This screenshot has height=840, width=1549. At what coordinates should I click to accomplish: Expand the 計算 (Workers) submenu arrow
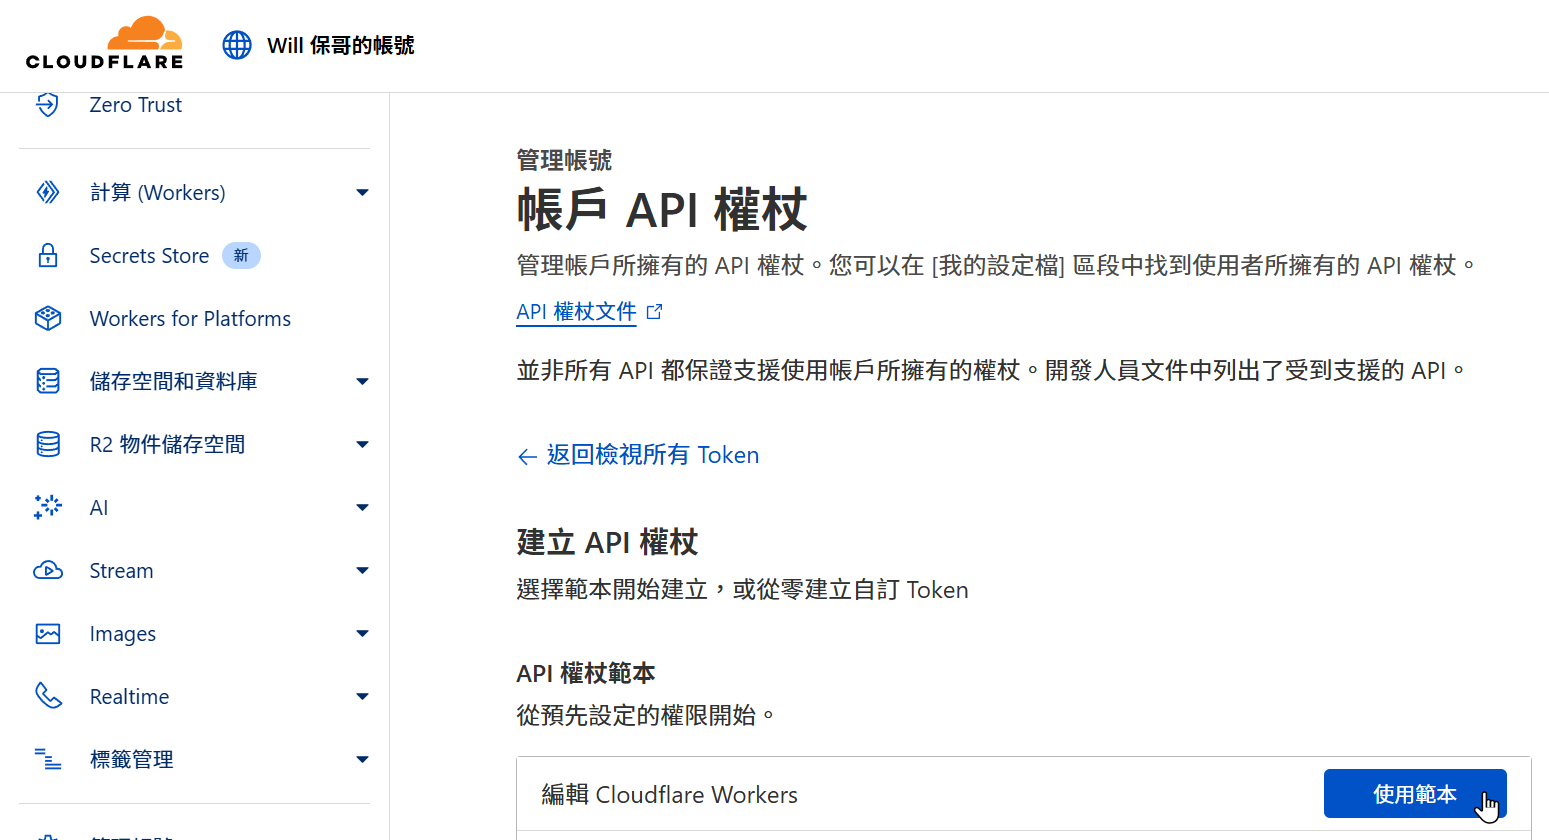(363, 192)
